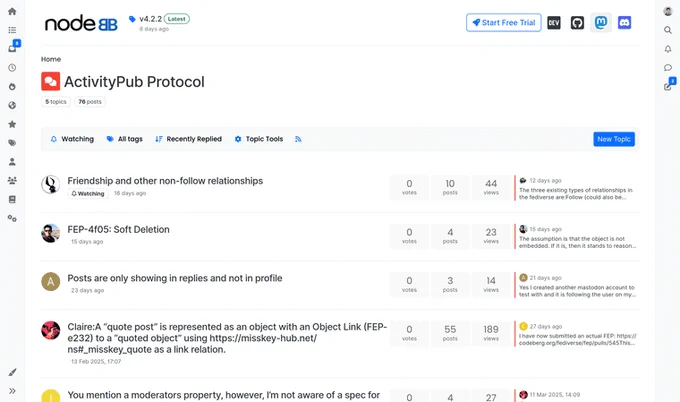The height and width of the screenshot is (402, 680).
Task: Open latest reply preview 'The three existing types'
Action: (x=575, y=193)
